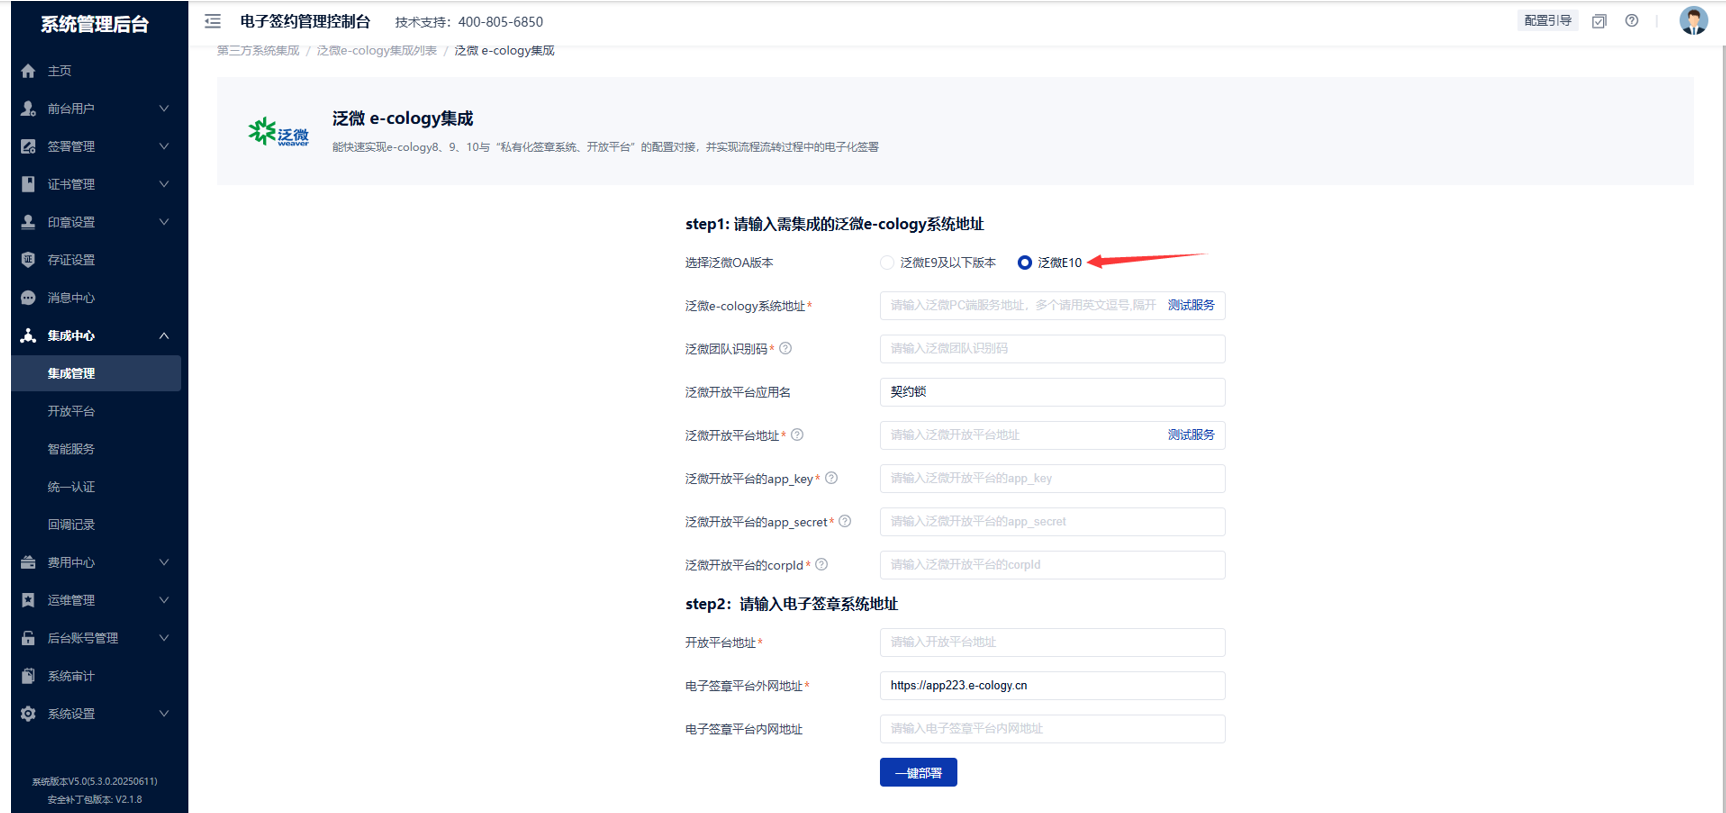Expand the 运维管理 menu chevron
1726x813 pixels.
164,600
